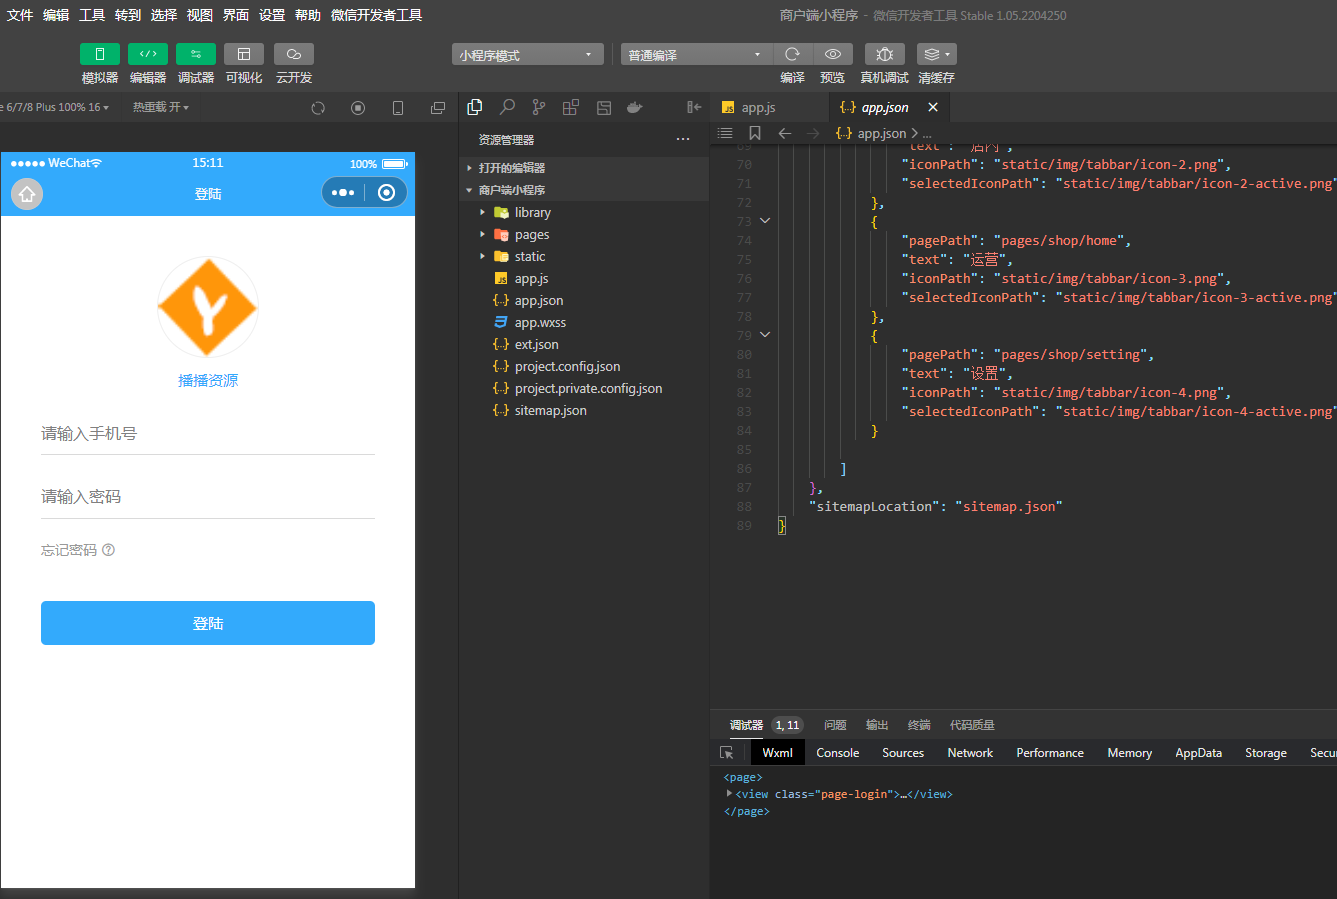Click the compile refresh icon
Viewport: 1337px width, 899px height.
coord(792,54)
